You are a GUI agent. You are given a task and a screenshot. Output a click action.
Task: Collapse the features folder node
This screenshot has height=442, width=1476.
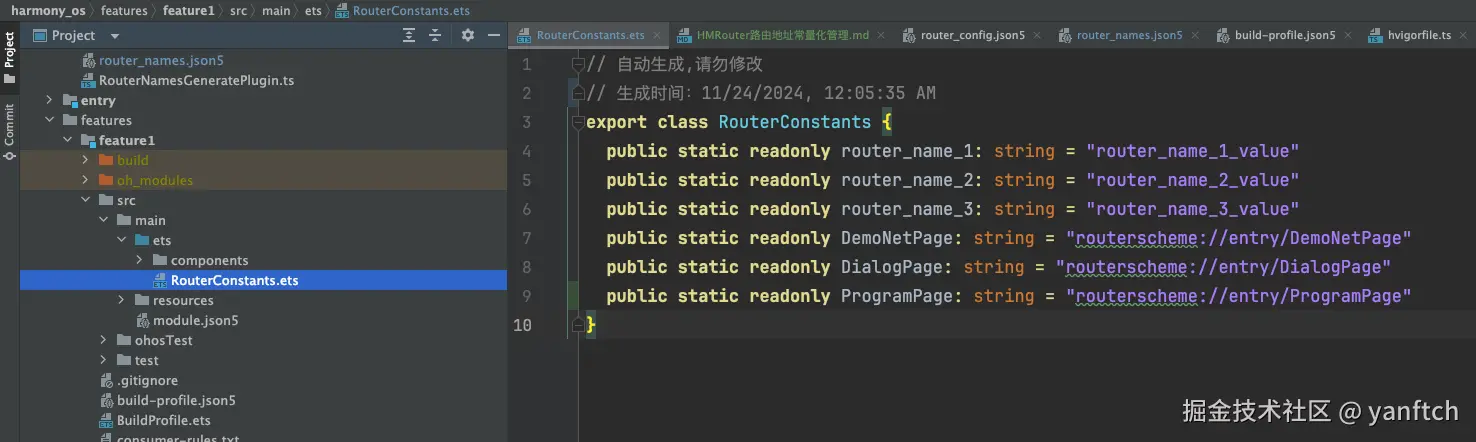tap(49, 120)
